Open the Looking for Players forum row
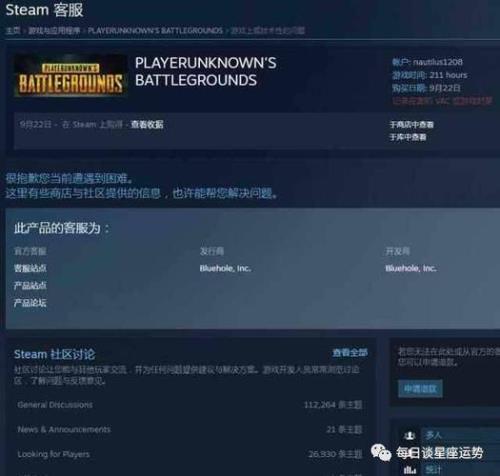Screen dimensions: 500x476 click(x=190, y=454)
